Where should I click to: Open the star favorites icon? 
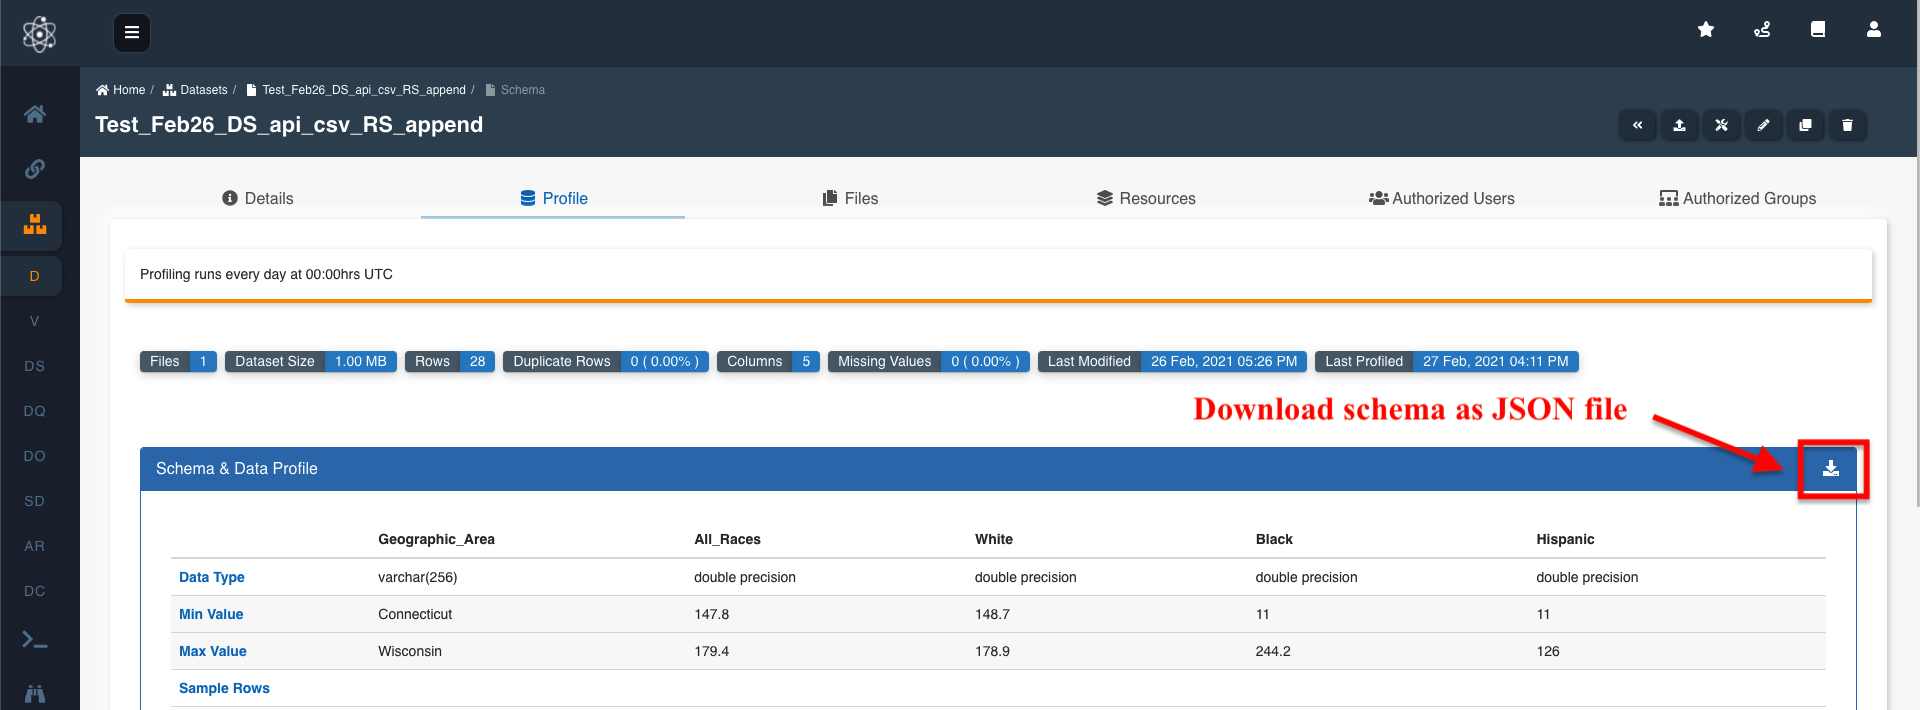click(x=1706, y=30)
